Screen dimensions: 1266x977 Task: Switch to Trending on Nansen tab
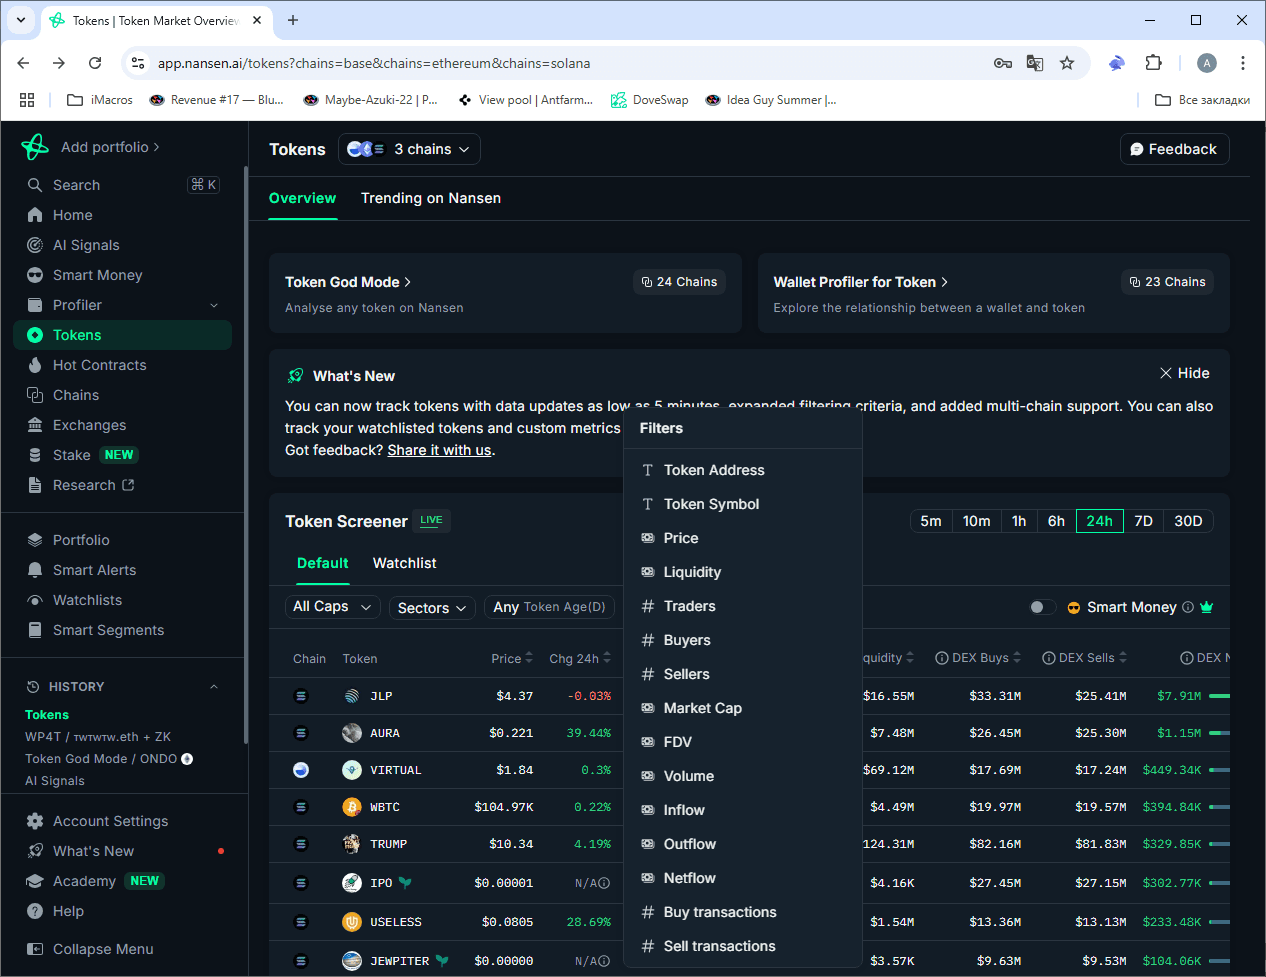[x=431, y=198]
